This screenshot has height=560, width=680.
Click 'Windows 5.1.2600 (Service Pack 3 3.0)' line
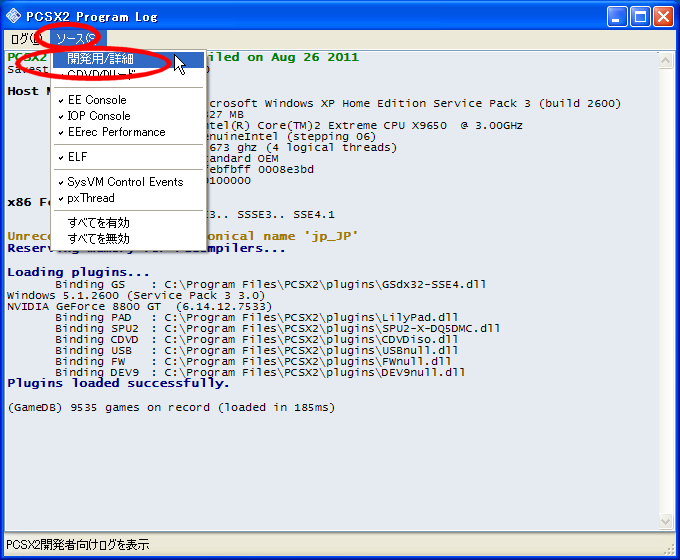(x=136, y=295)
